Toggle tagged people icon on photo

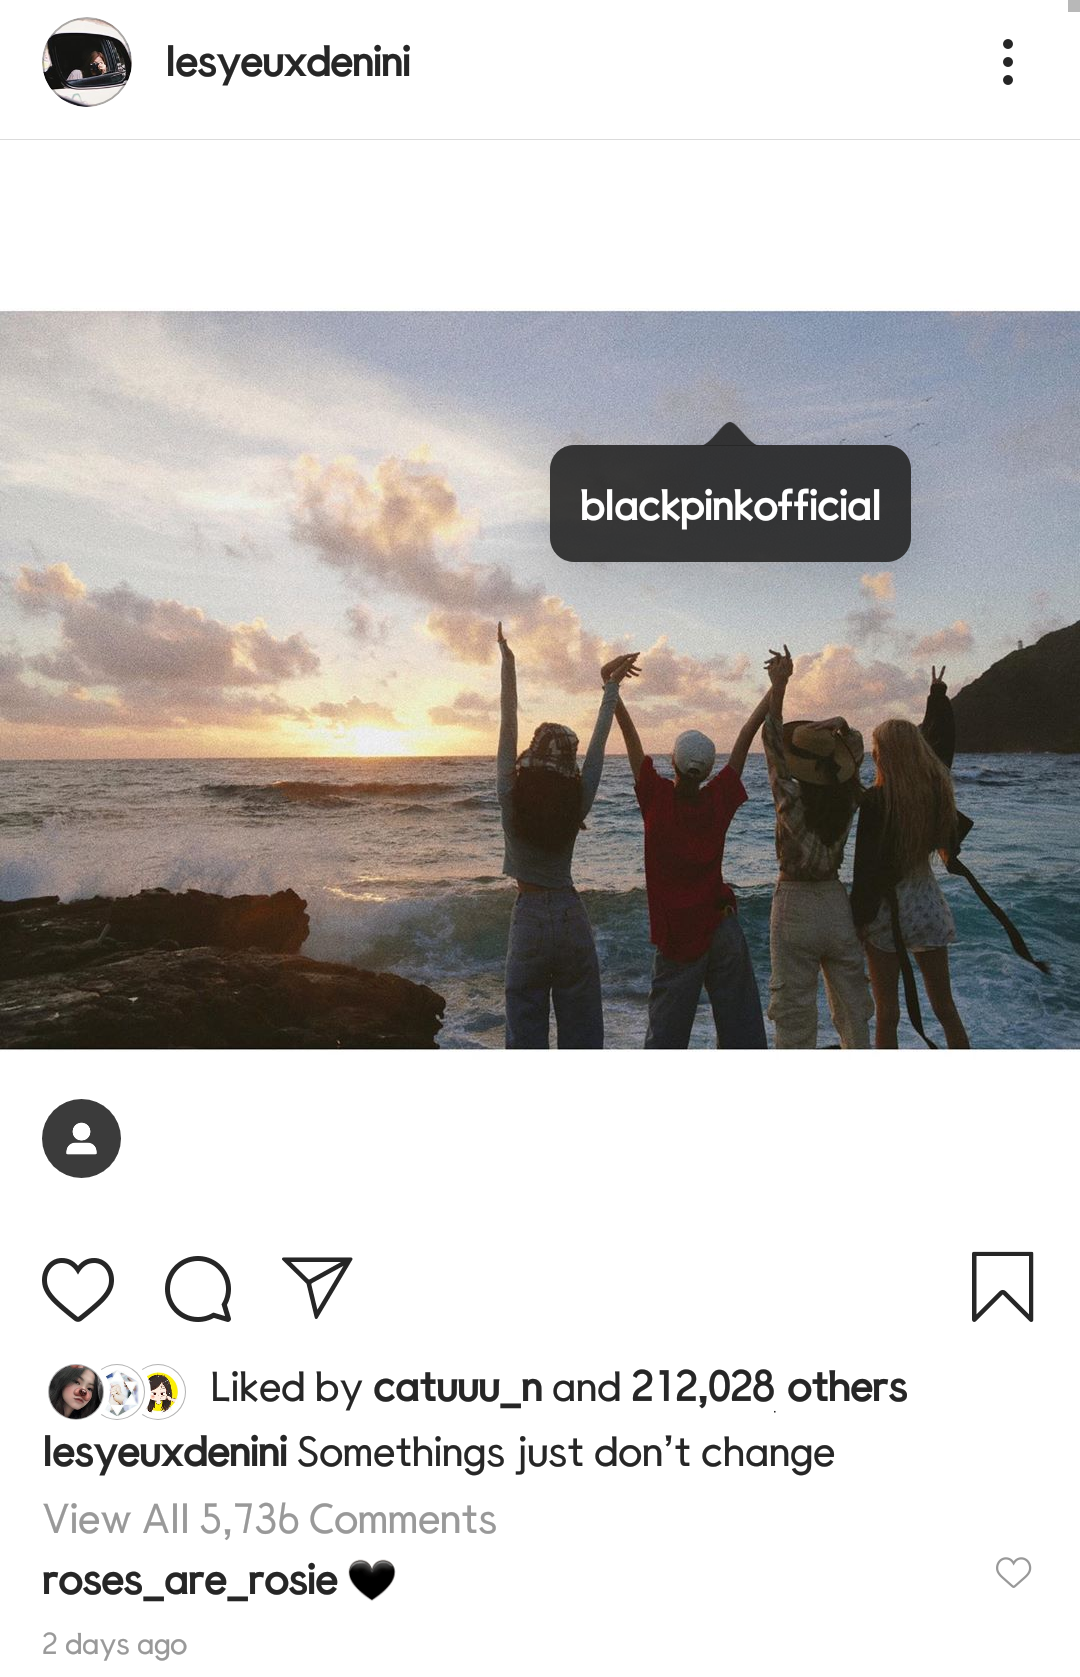[x=81, y=1138]
